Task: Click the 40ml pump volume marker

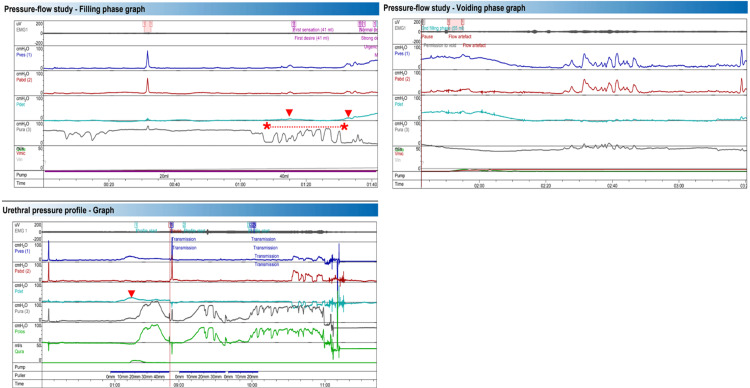Action: point(285,176)
